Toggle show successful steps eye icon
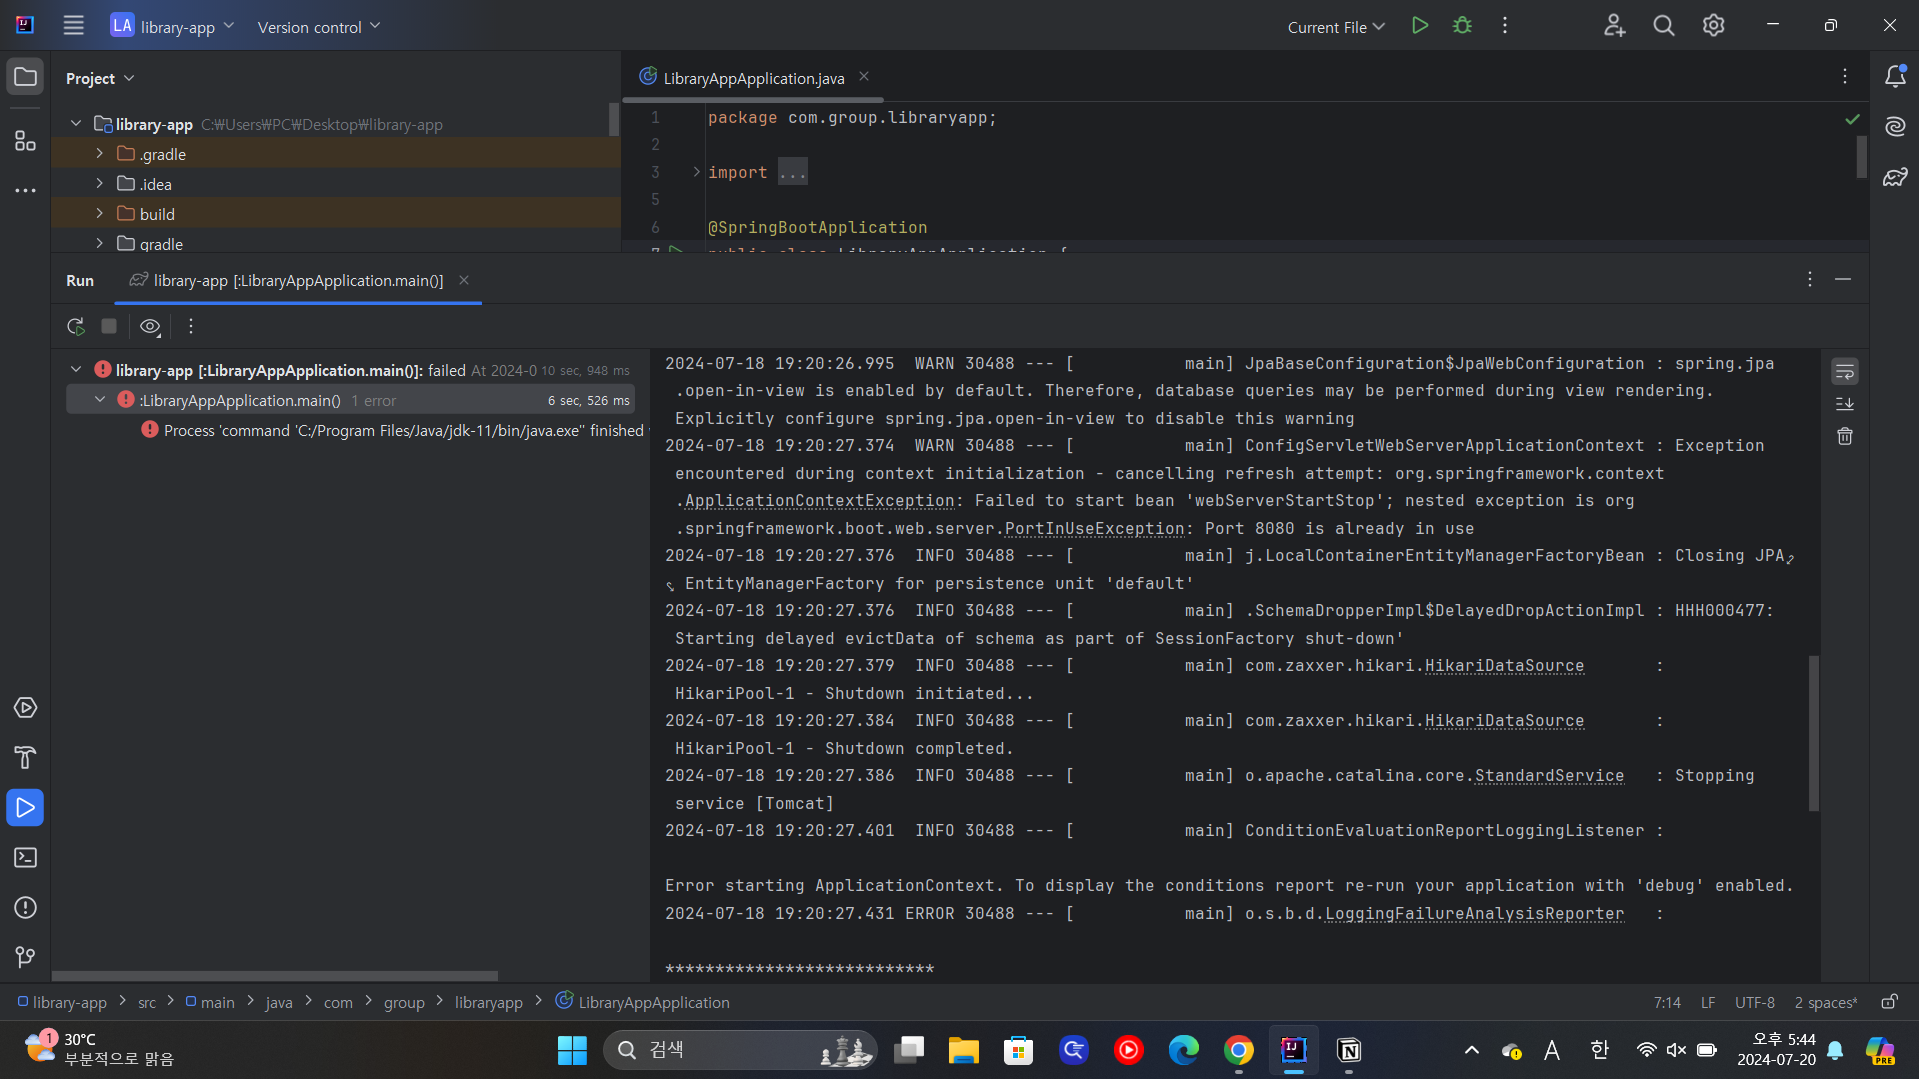Screen dimensions: 1919x1079 pos(150,326)
